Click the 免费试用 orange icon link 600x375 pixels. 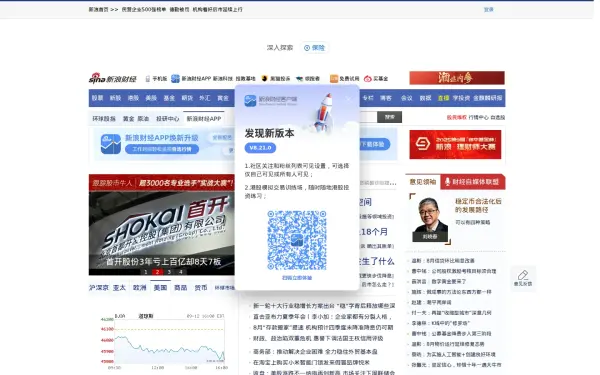334,78
